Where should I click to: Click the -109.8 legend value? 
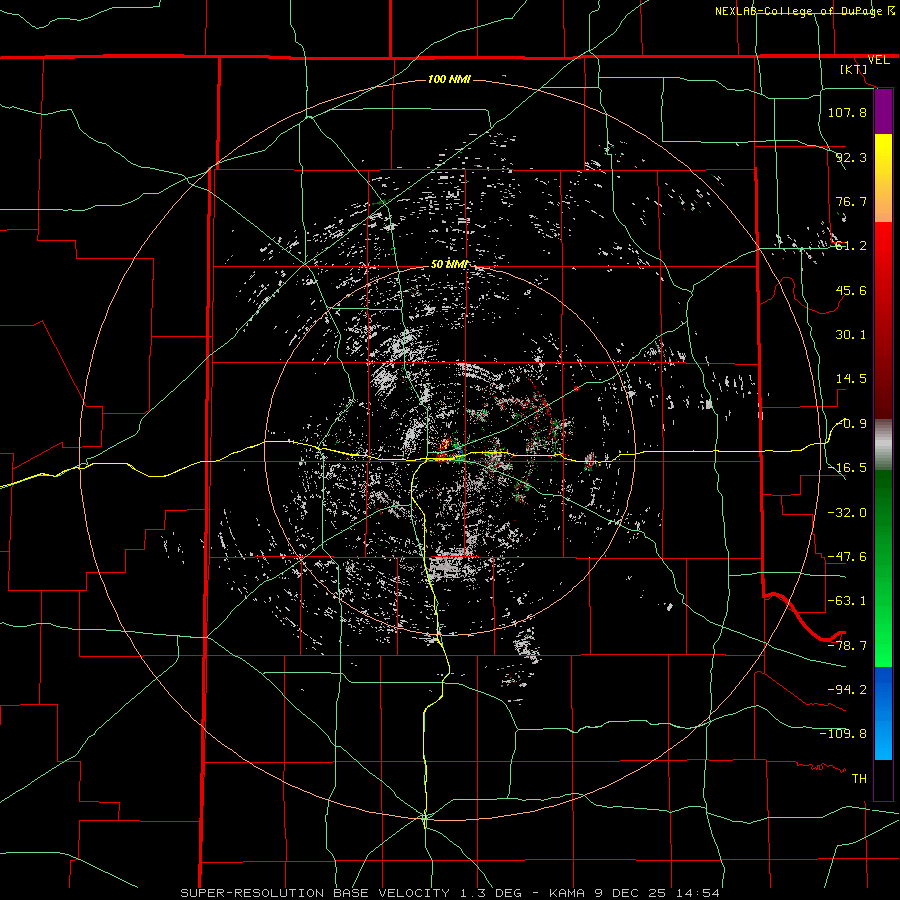[x=843, y=734]
